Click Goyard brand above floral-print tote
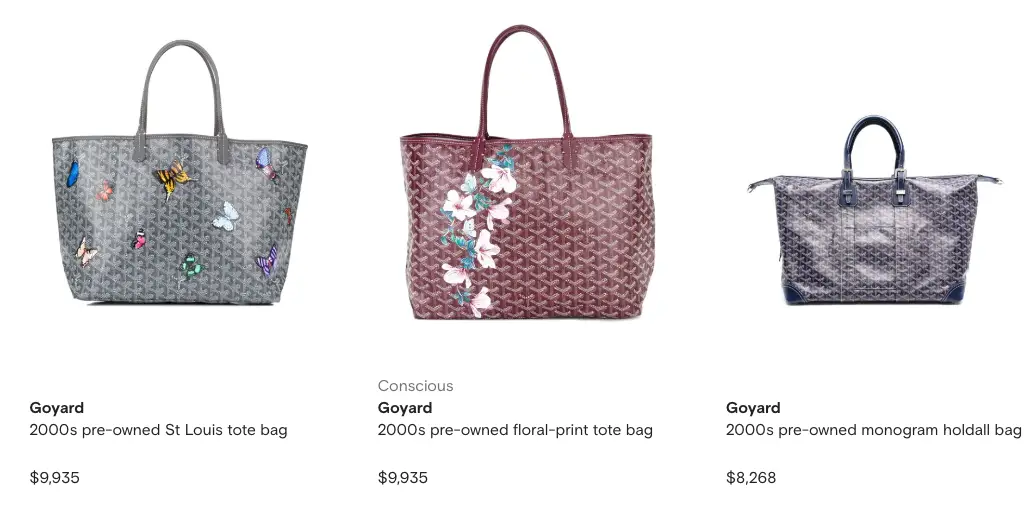This screenshot has width=1033, height=515. tap(405, 408)
